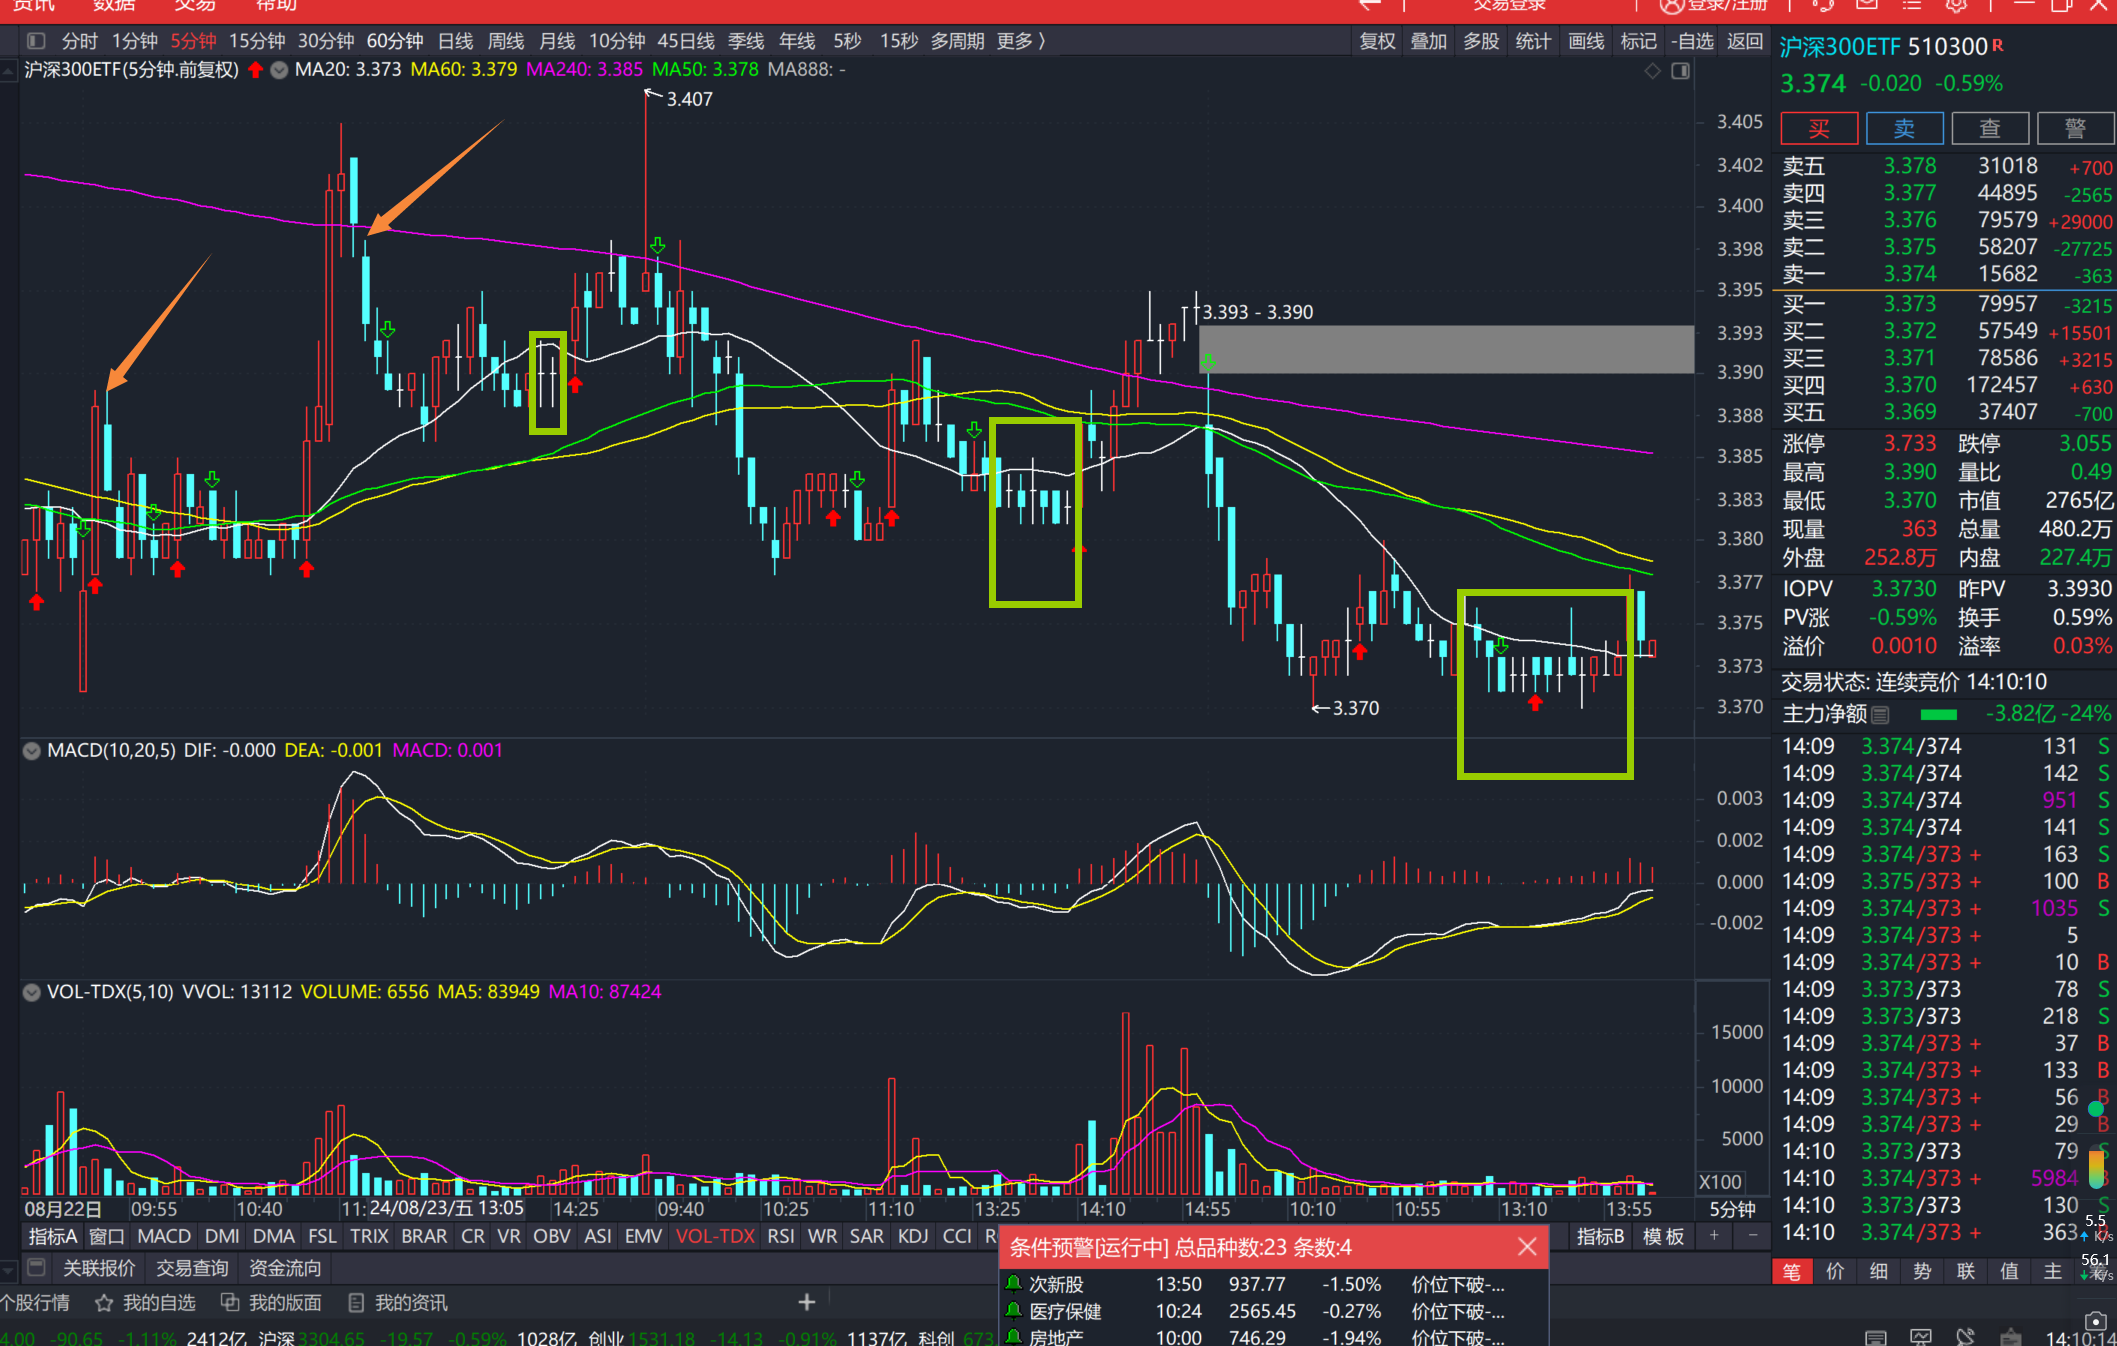Toggle the right side panel icon

pos(1681,70)
